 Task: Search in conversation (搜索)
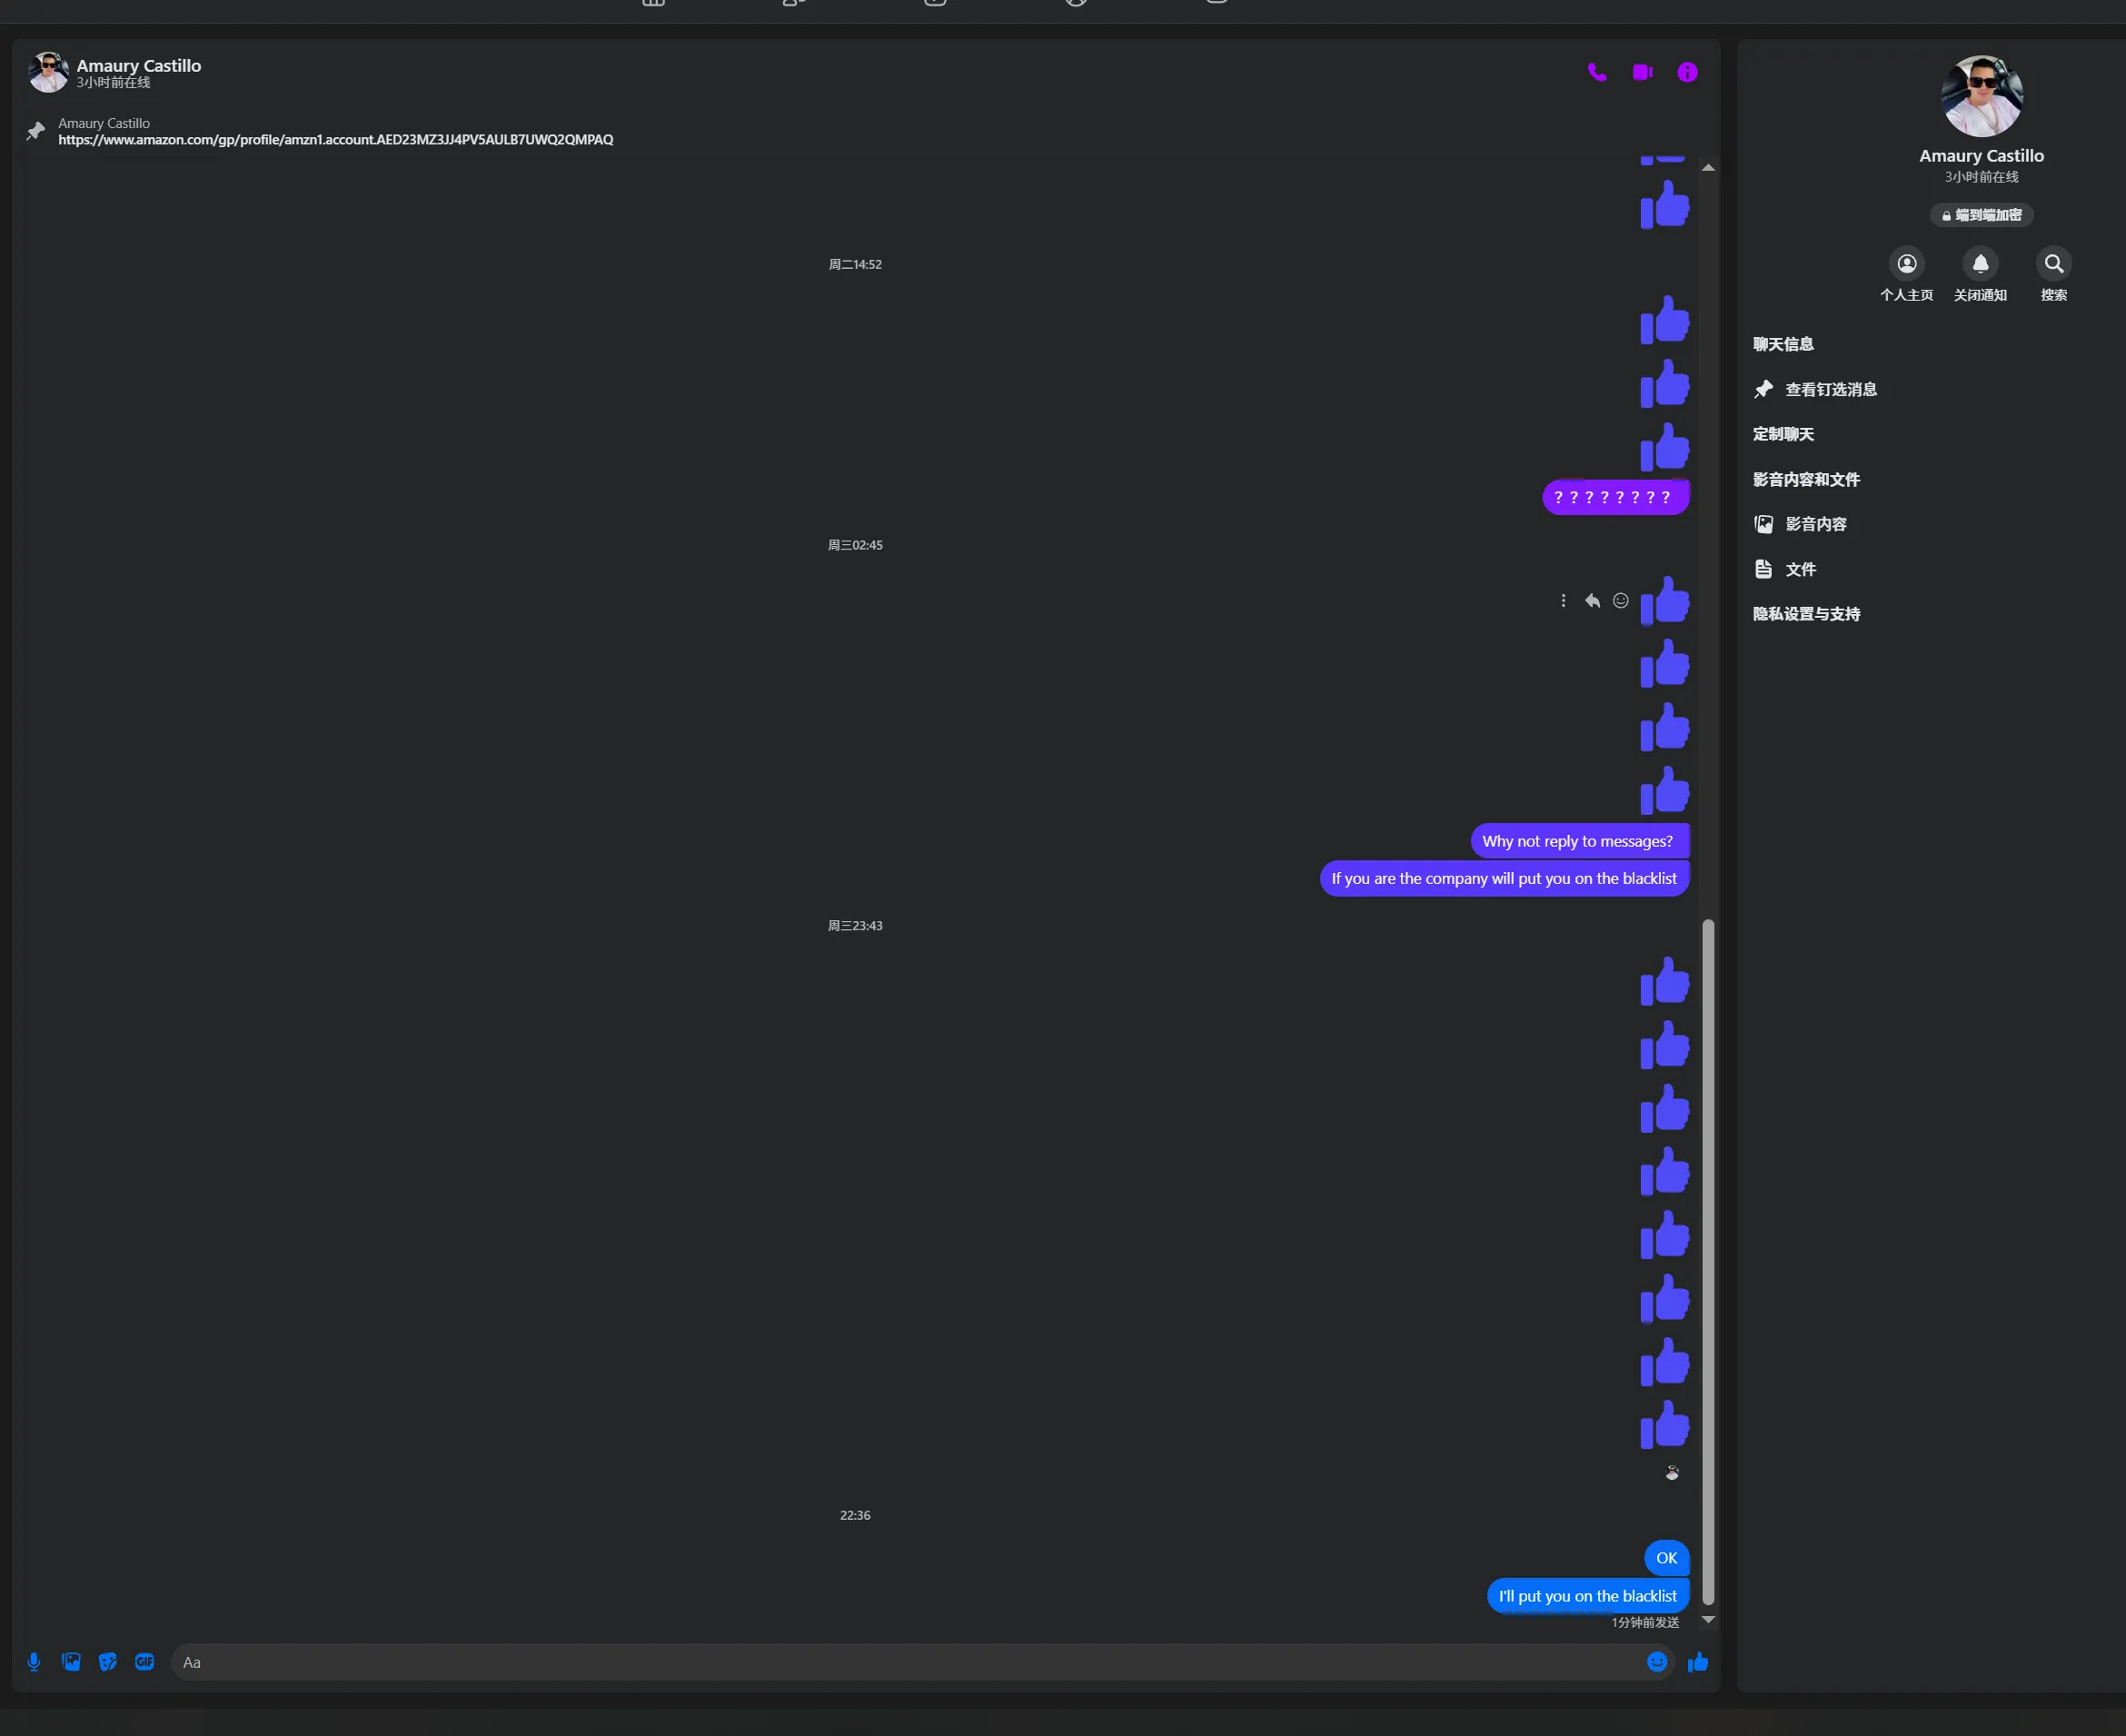click(x=2053, y=264)
